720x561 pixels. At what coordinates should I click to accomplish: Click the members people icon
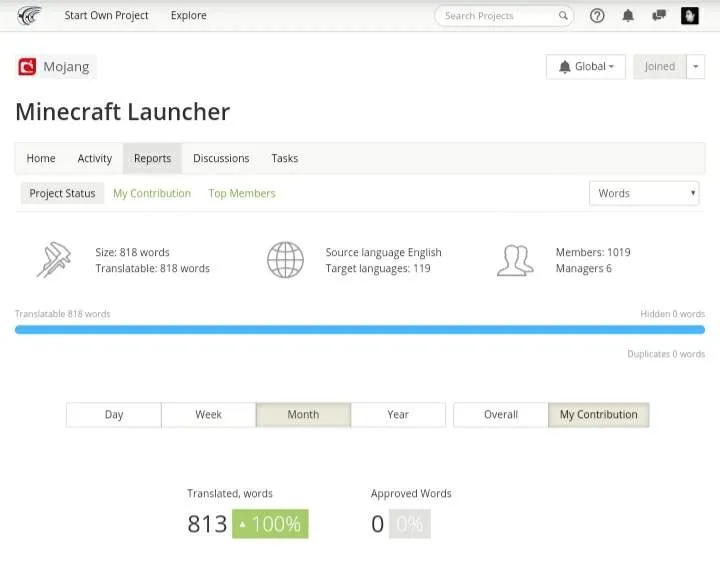point(515,260)
